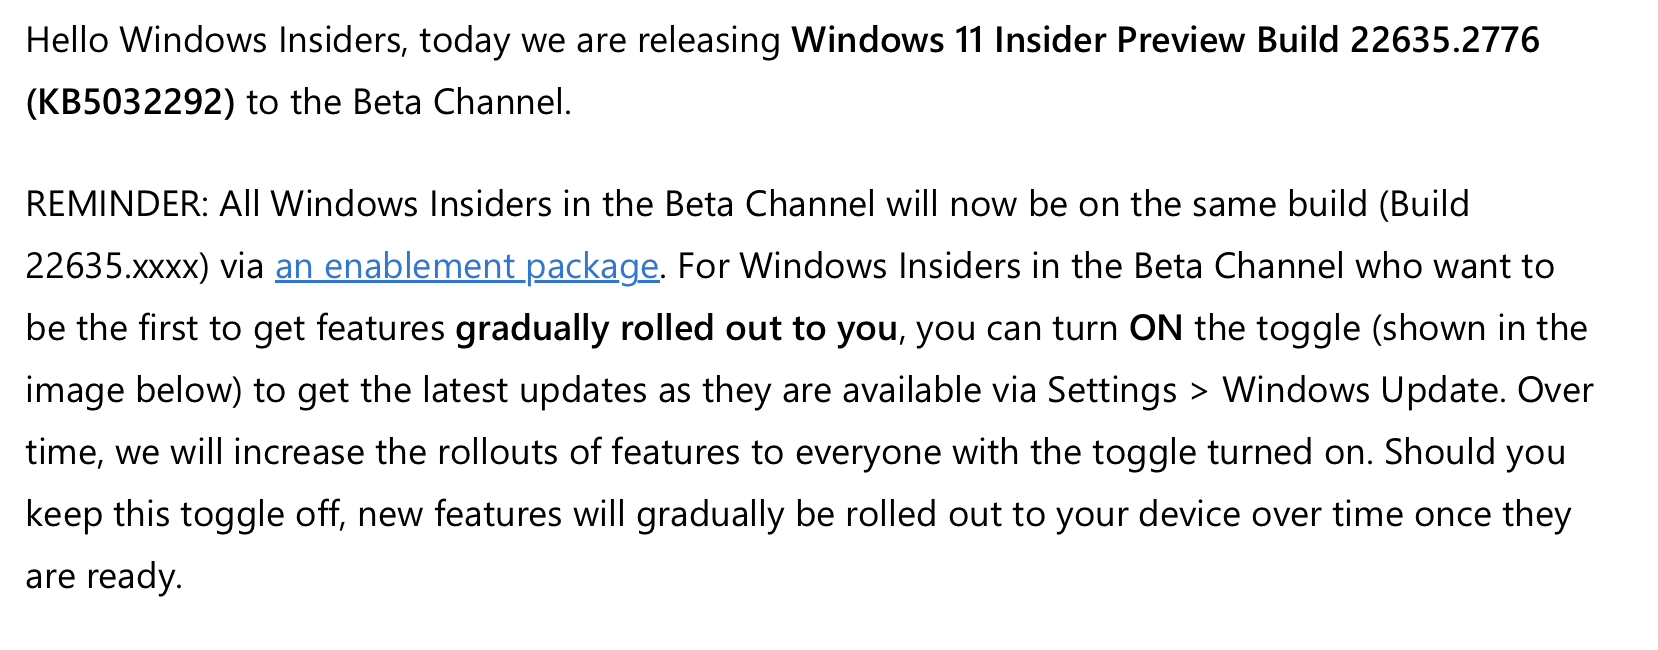Click the bold 'ON' word

[x=1156, y=329]
